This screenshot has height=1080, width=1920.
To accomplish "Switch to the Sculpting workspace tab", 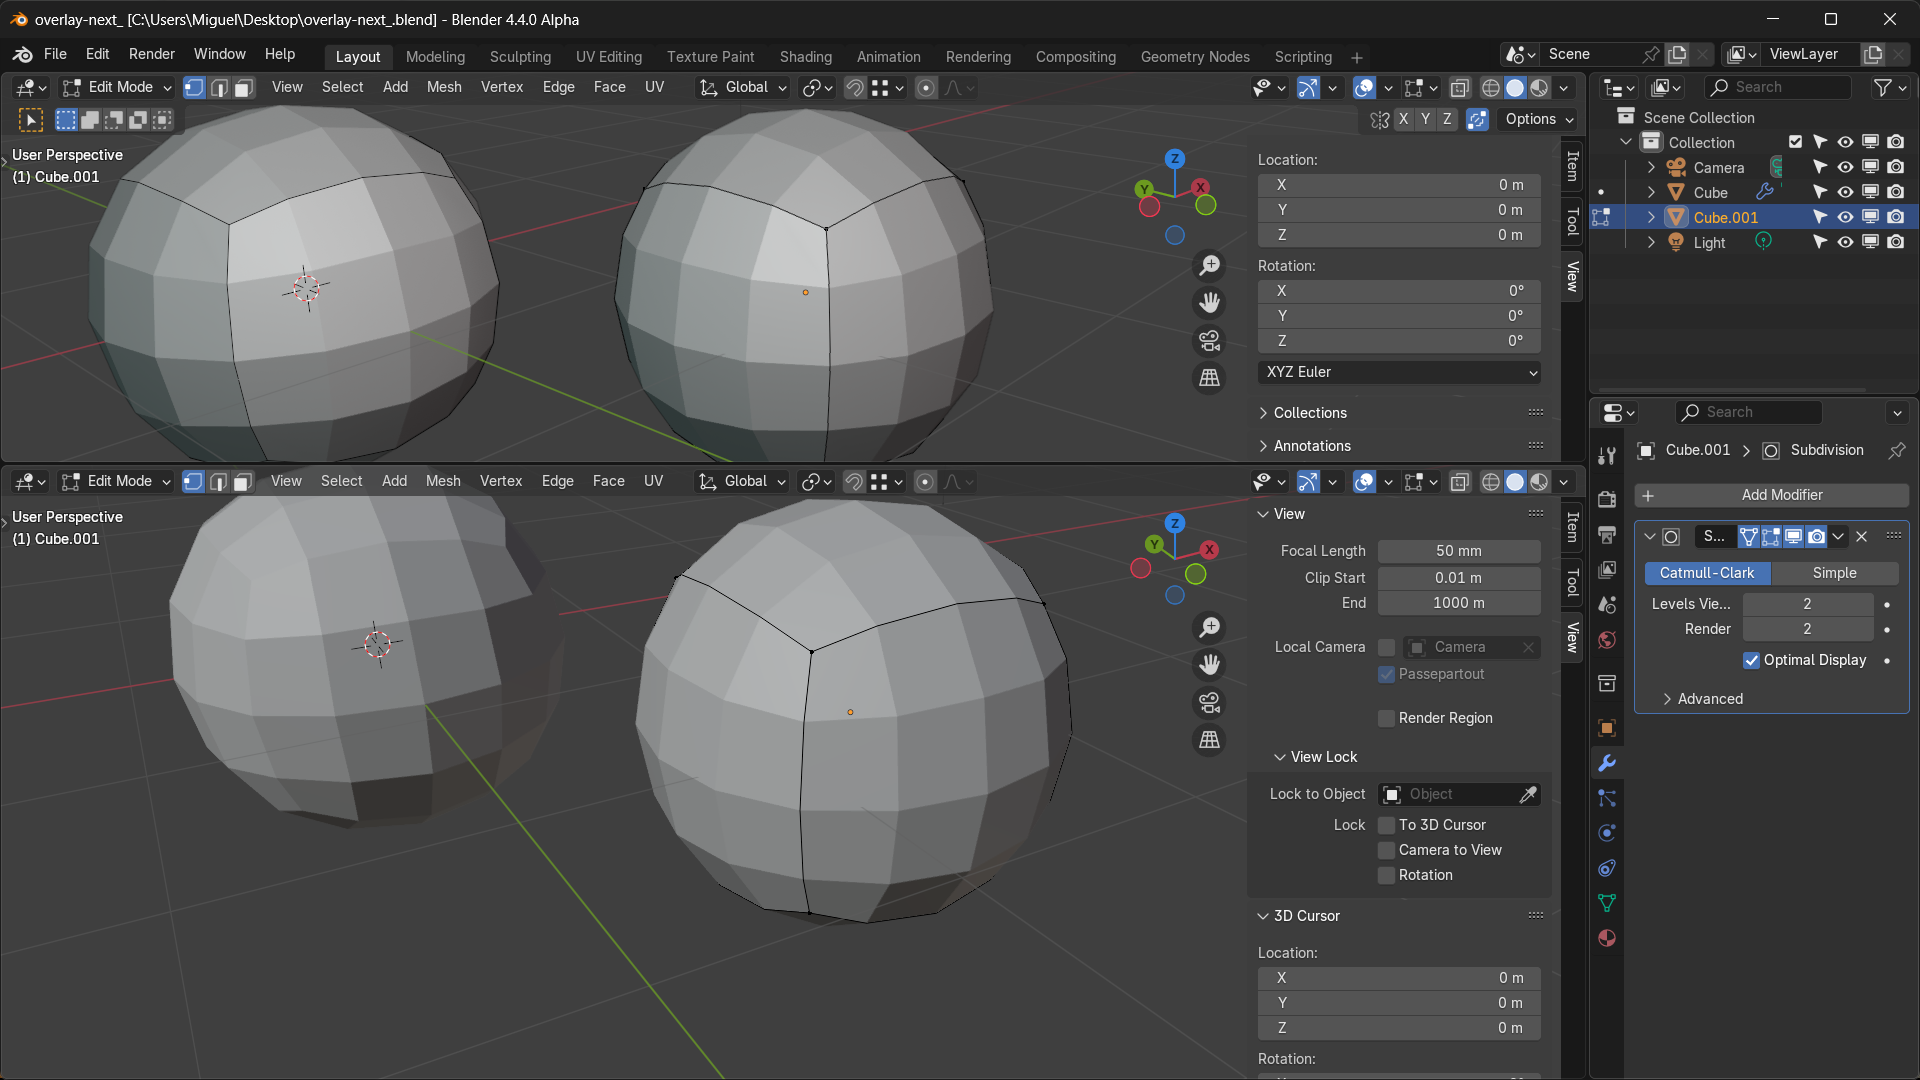I will [x=520, y=57].
